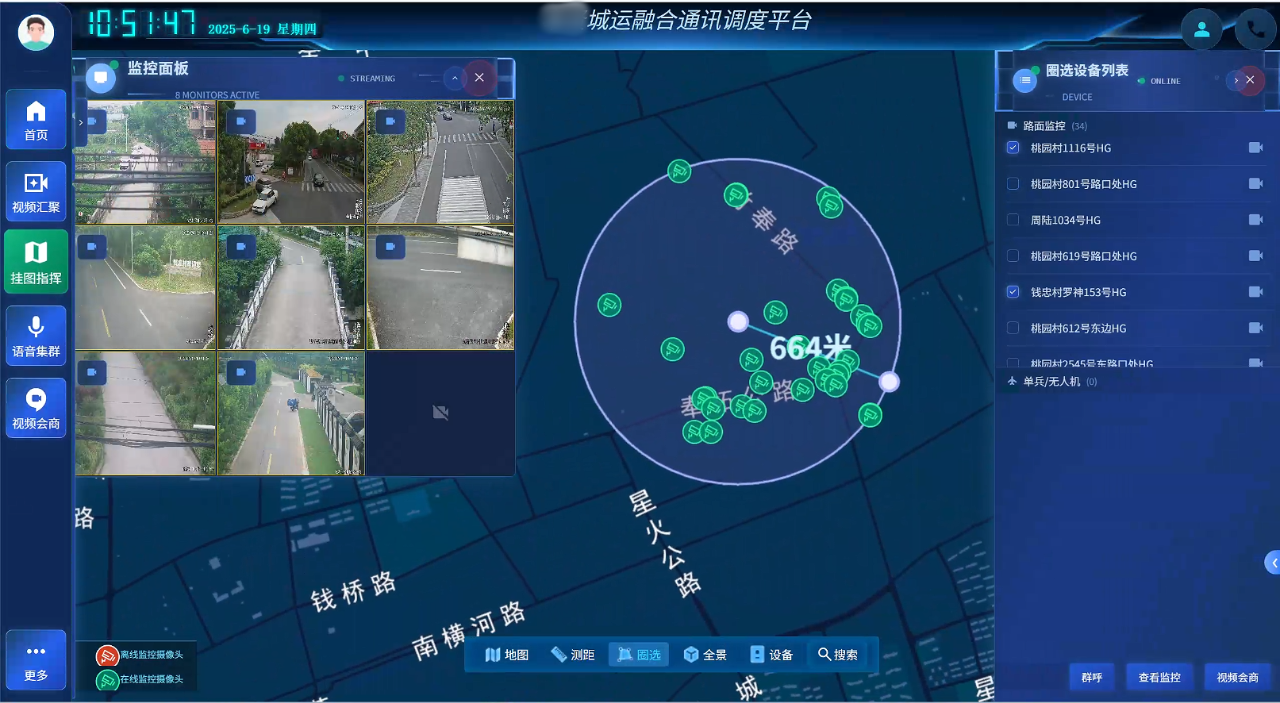1280x703 pixels.
Task: Click the 群呼 group call button
Action: (x=1091, y=677)
